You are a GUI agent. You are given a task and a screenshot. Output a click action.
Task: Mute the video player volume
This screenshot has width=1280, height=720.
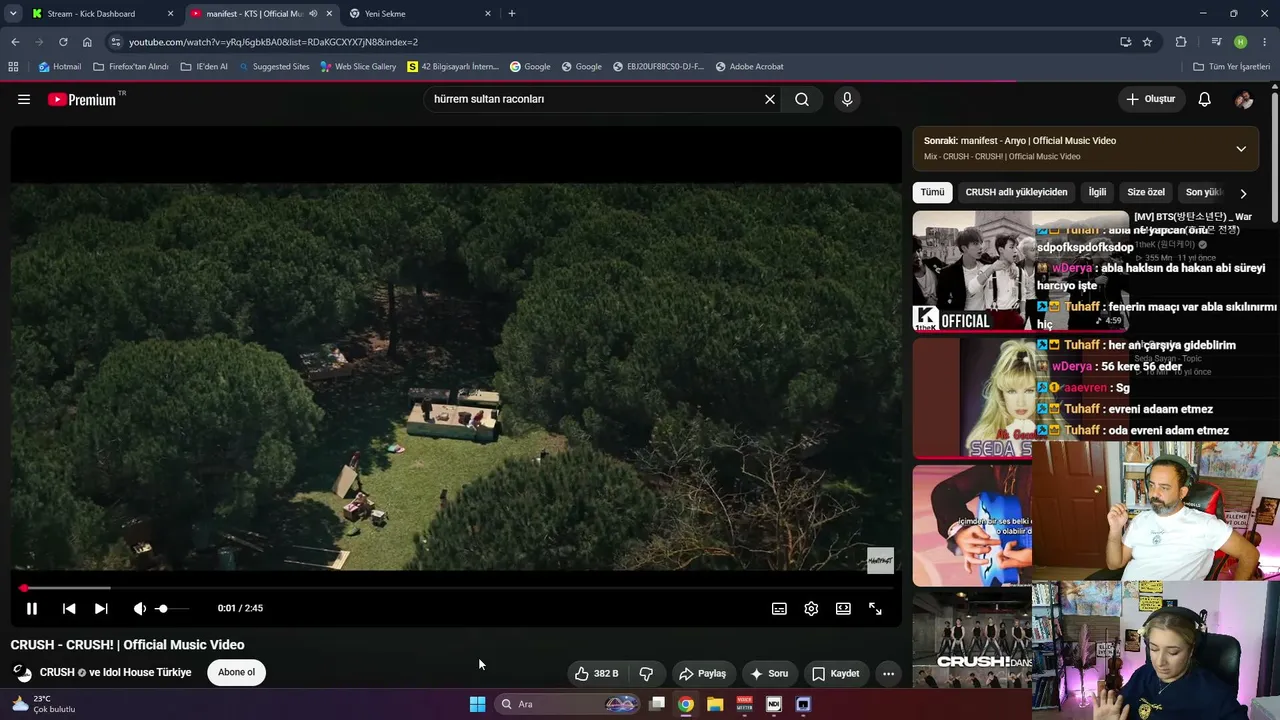click(x=139, y=608)
